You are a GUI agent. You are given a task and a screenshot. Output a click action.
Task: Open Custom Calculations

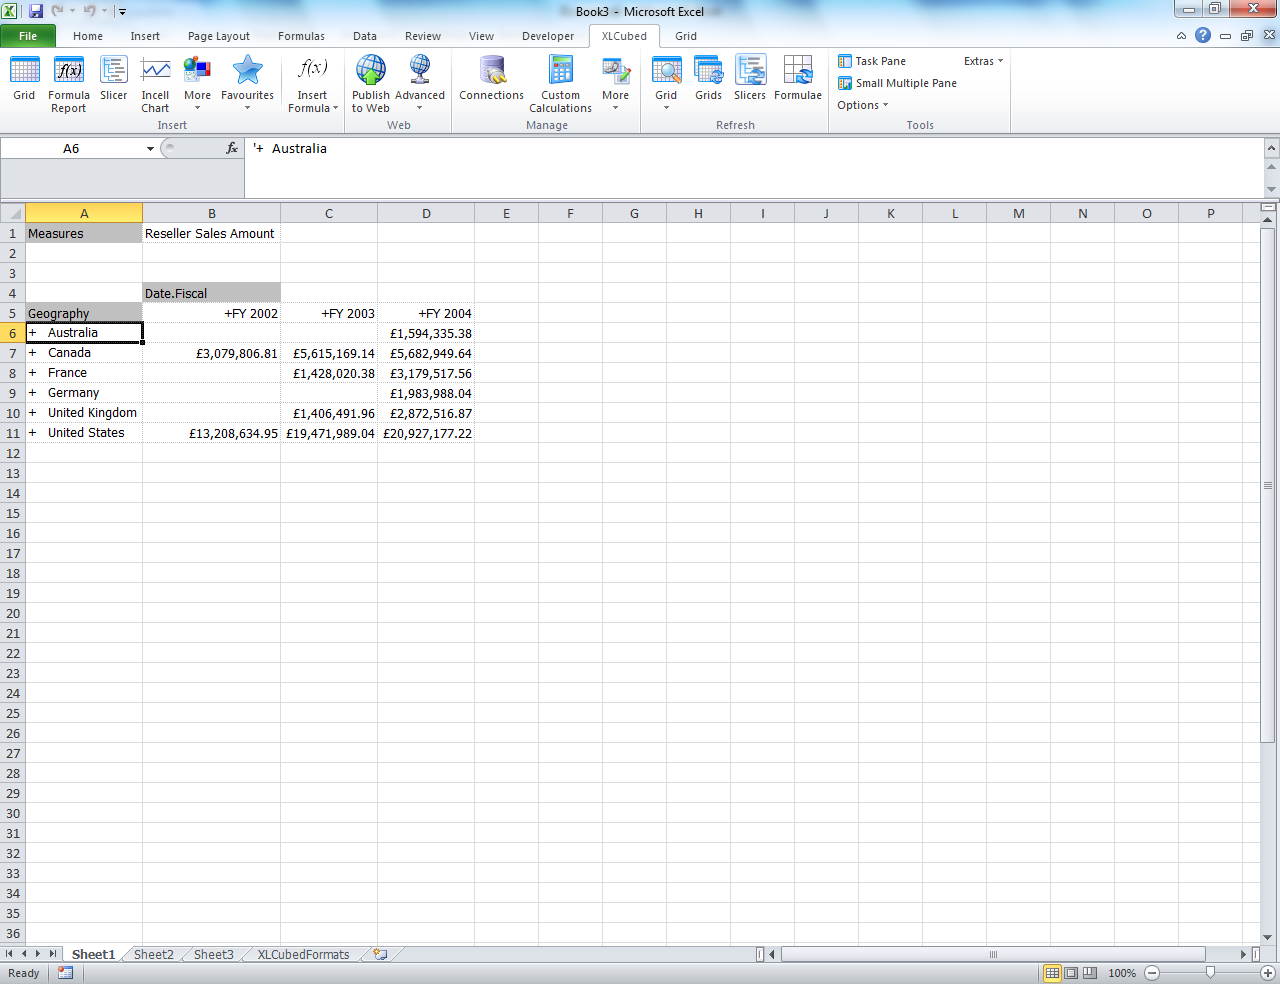560,84
